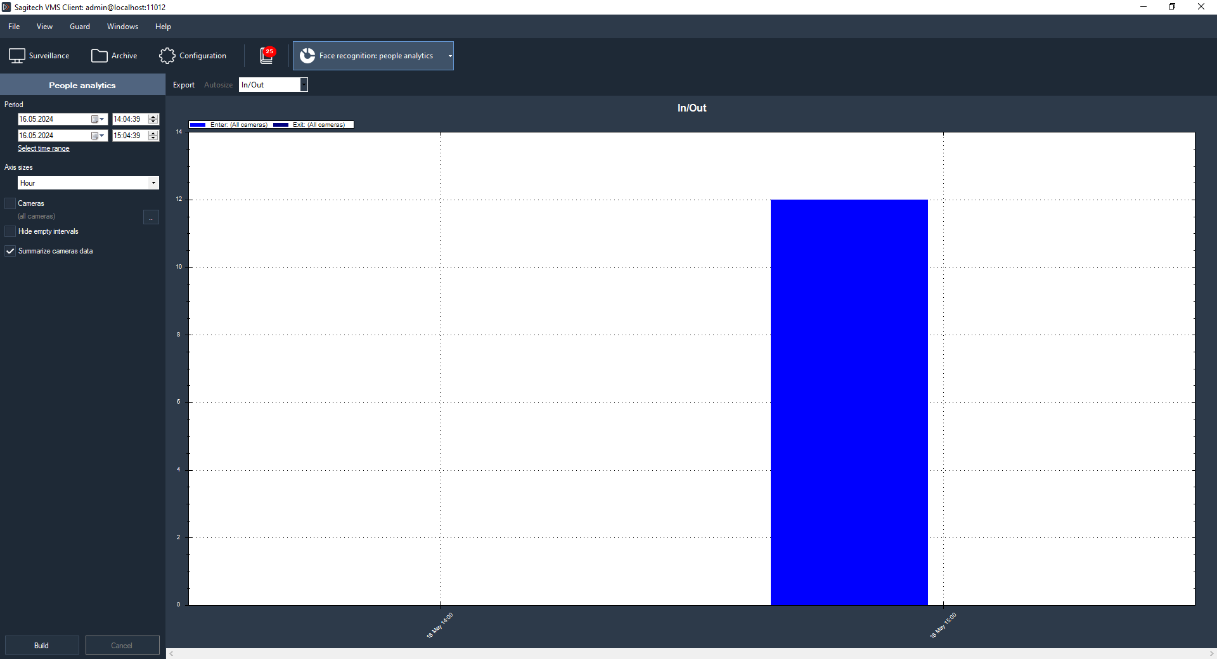1217x659 pixels.
Task: Open the Configuration gear section
Action: (x=193, y=56)
